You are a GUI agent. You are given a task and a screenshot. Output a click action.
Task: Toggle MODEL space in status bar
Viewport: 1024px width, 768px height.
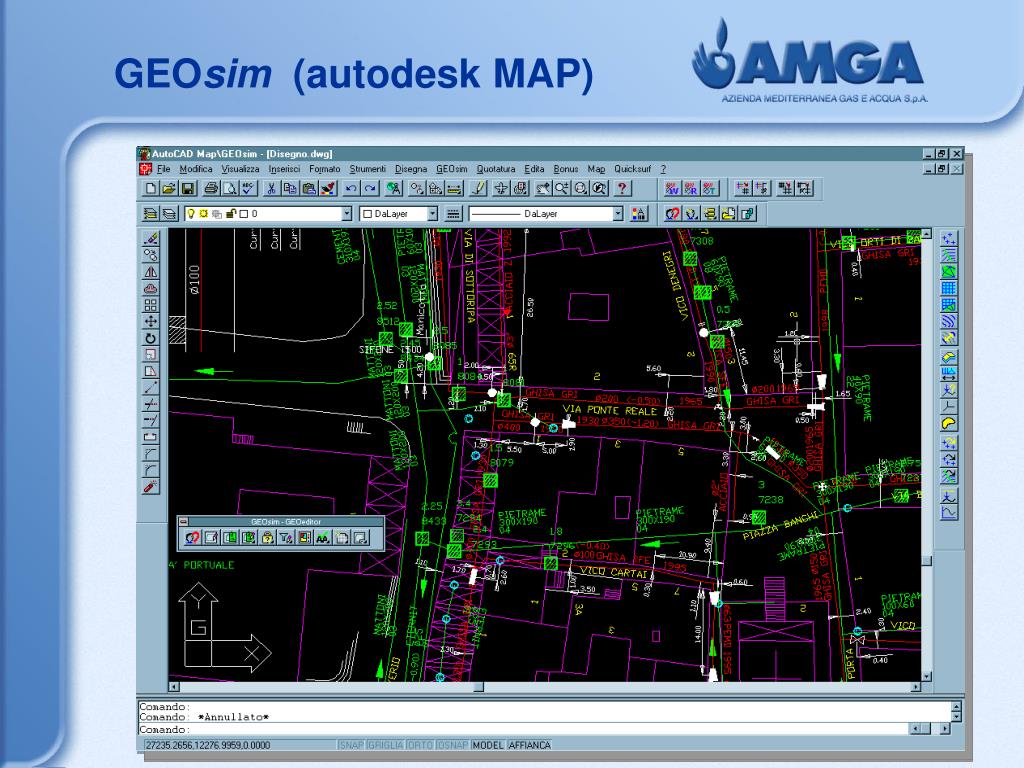click(x=488, y=745)
